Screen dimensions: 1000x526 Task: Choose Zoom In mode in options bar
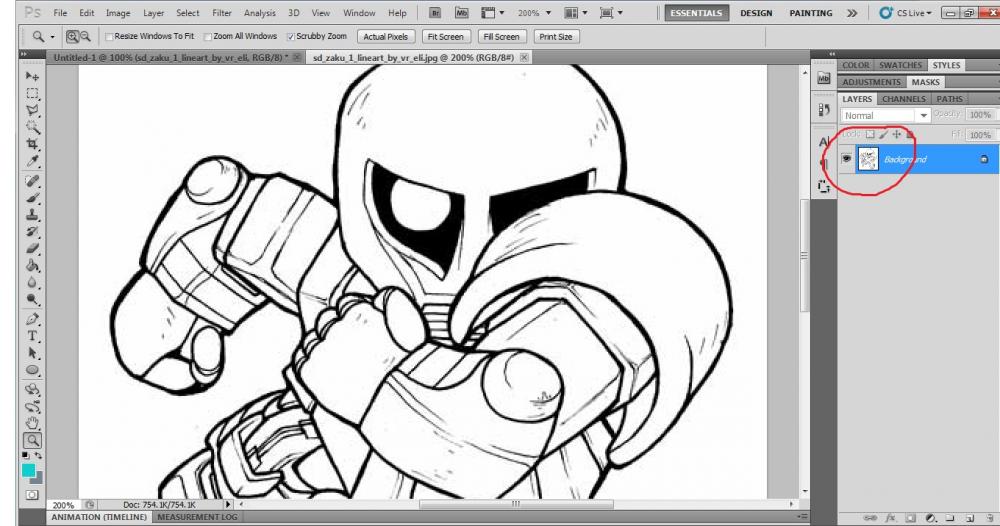click(x=72, y=37)
